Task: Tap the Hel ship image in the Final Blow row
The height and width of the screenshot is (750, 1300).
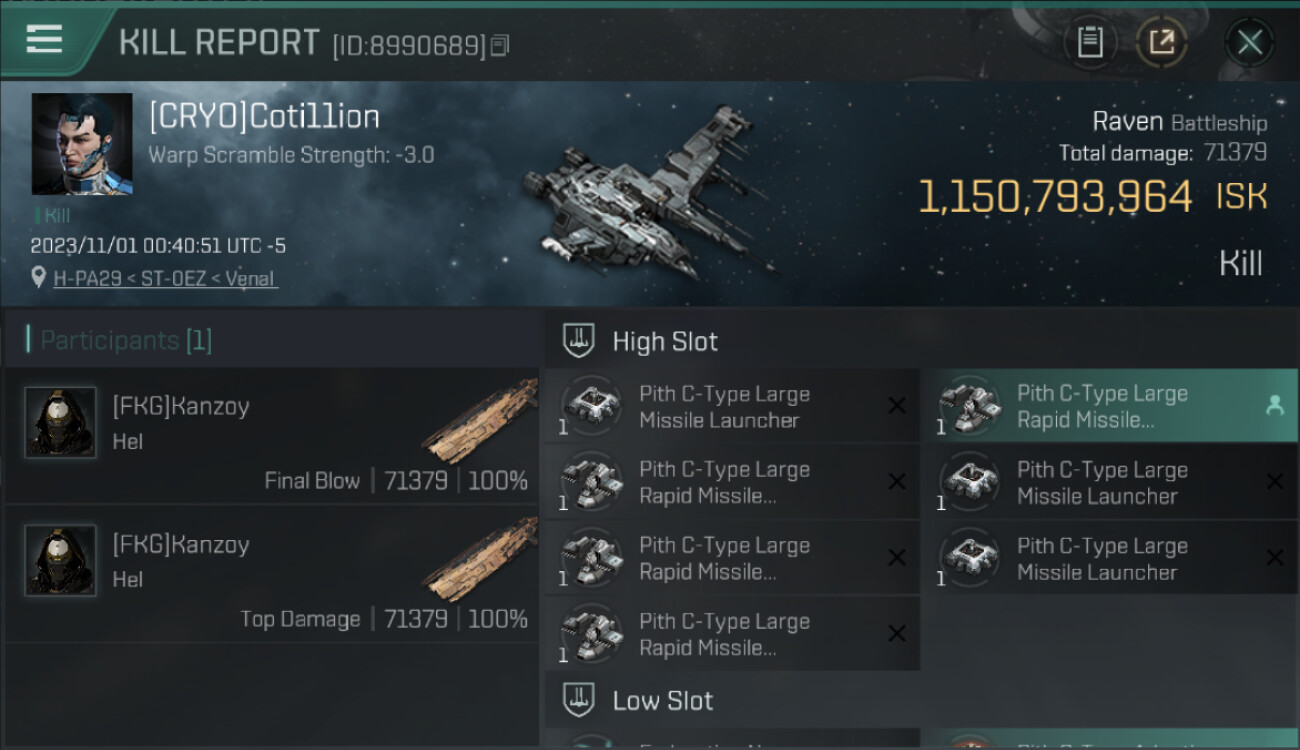Action: coord(480,420)
